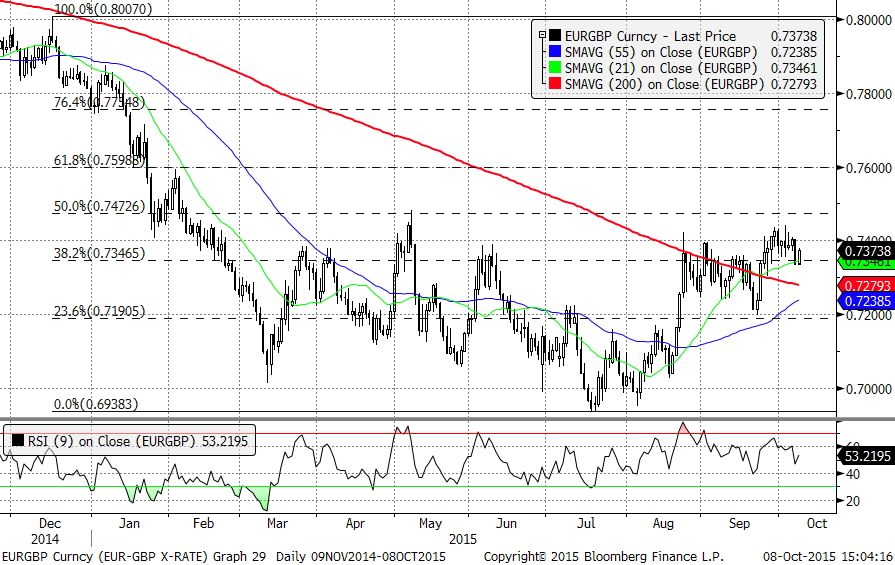Viewport: 895px width, 565px height.
Task: Select SMAVG (21) on Close legend entry
Action: 661,68
